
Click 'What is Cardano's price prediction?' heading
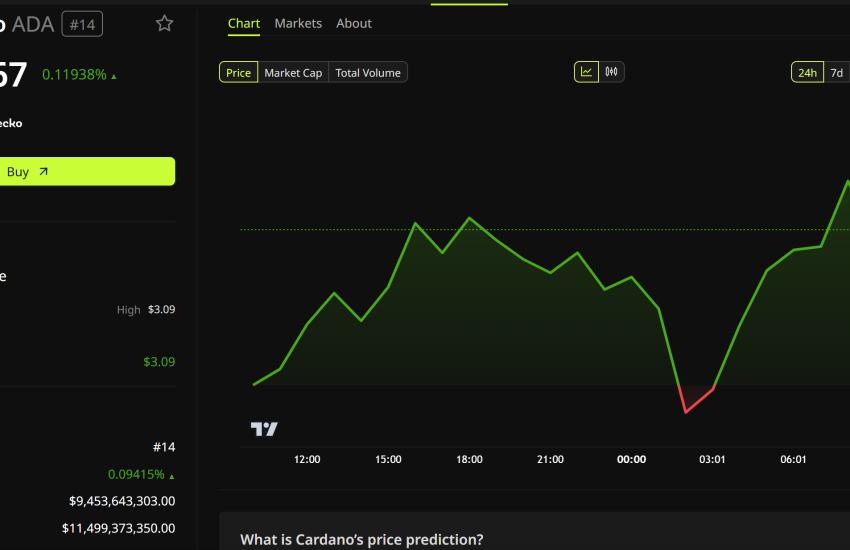362,540
